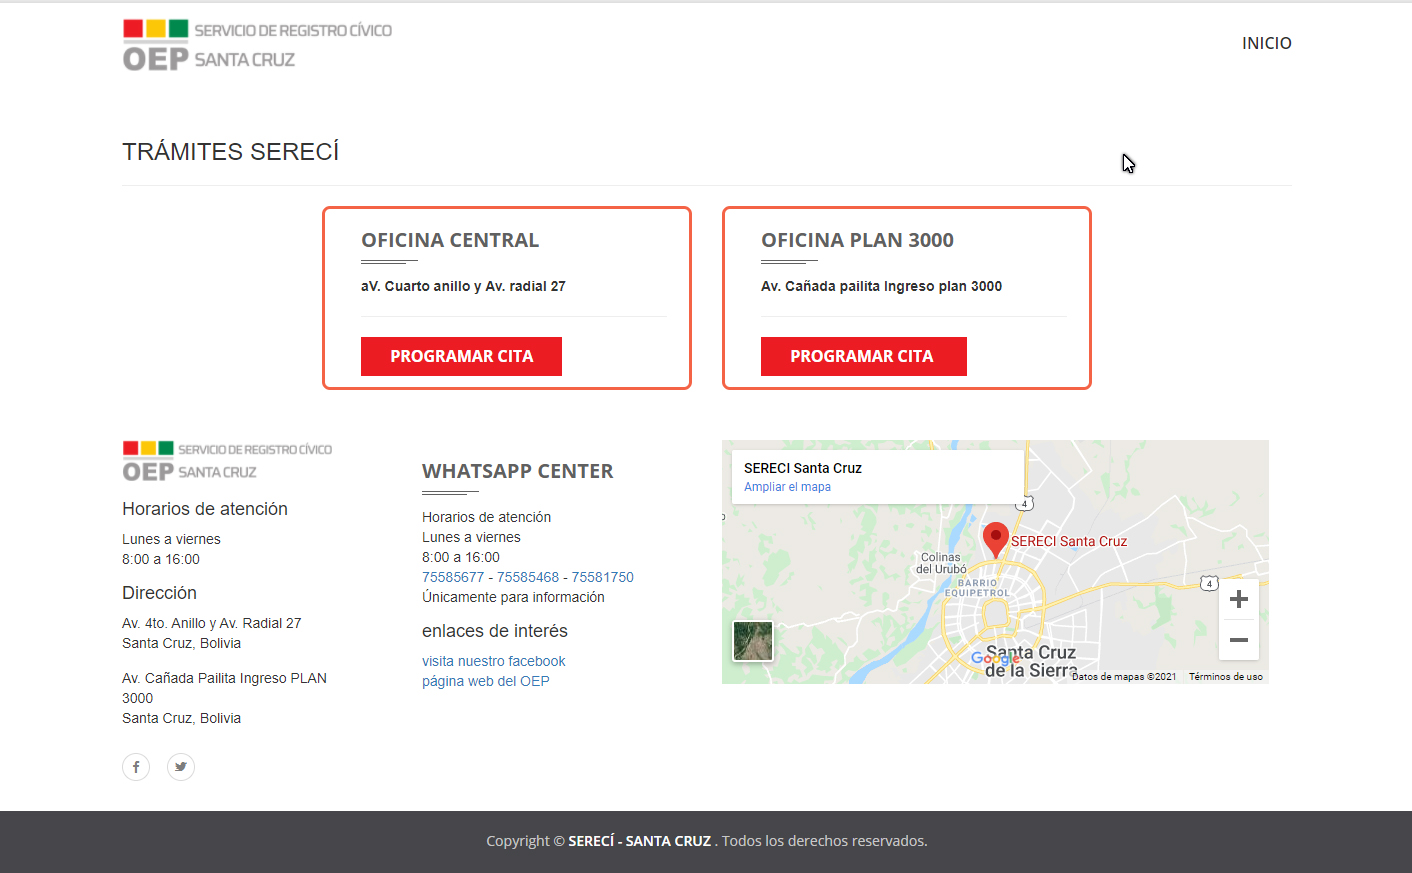The width and height of the screenshot is (1412, 873).
Task: Click WhatsApp number 75585468
Action: [528, 577]
